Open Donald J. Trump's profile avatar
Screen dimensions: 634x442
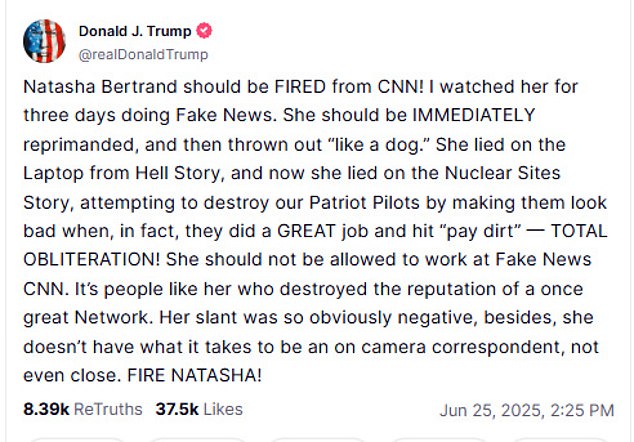point(44,41)
